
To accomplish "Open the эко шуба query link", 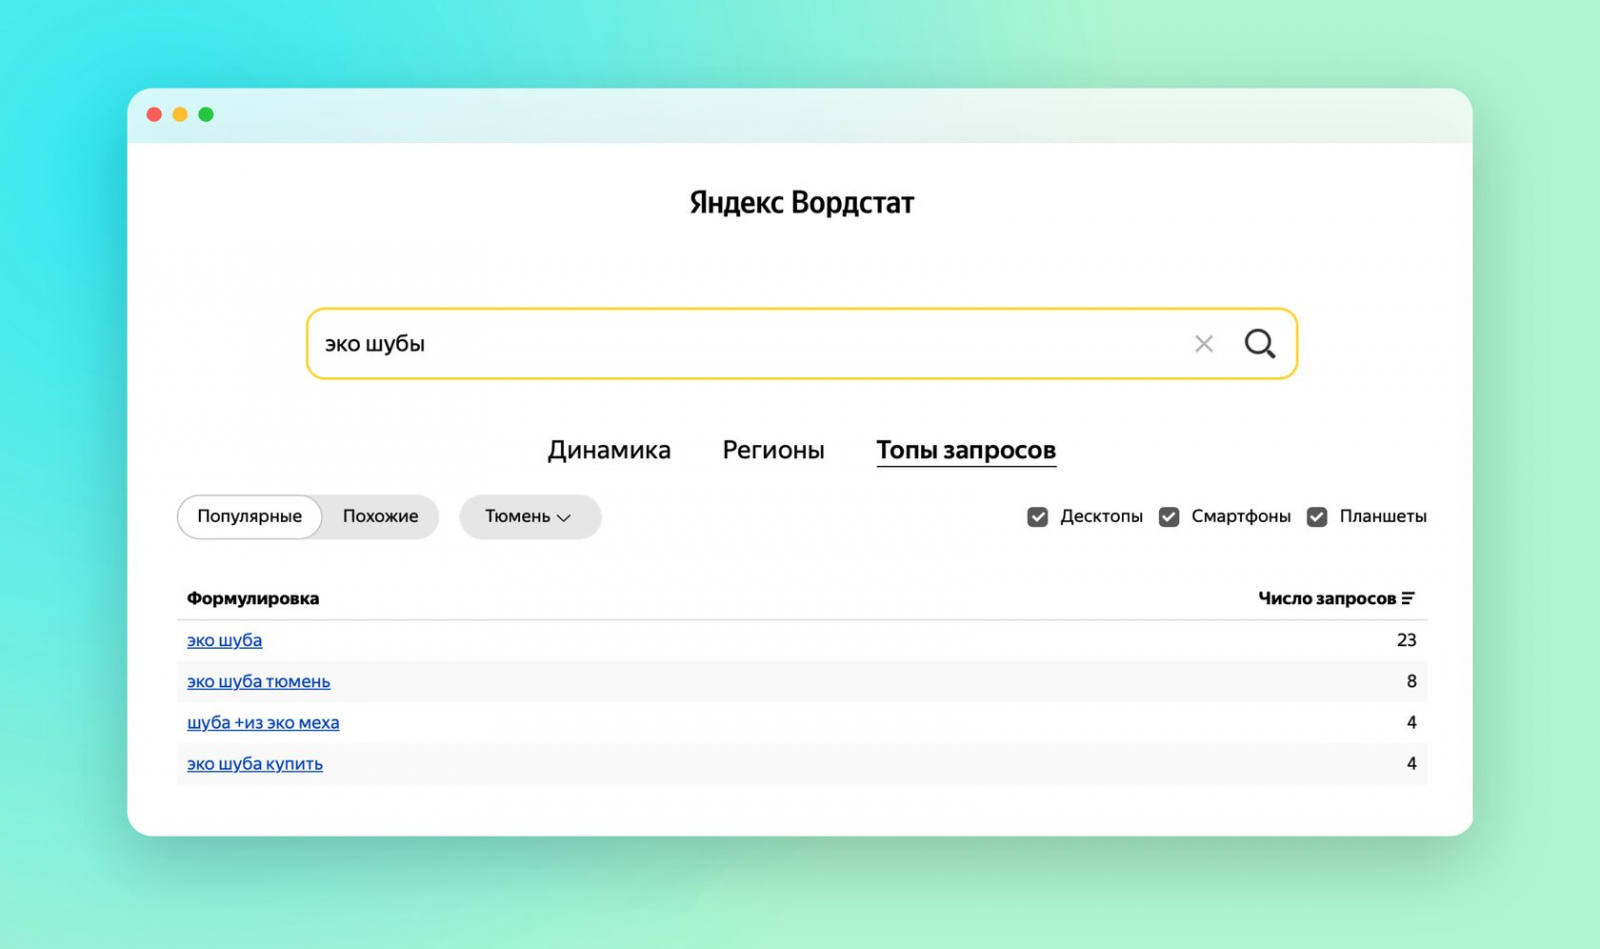I will click(224, 640).
